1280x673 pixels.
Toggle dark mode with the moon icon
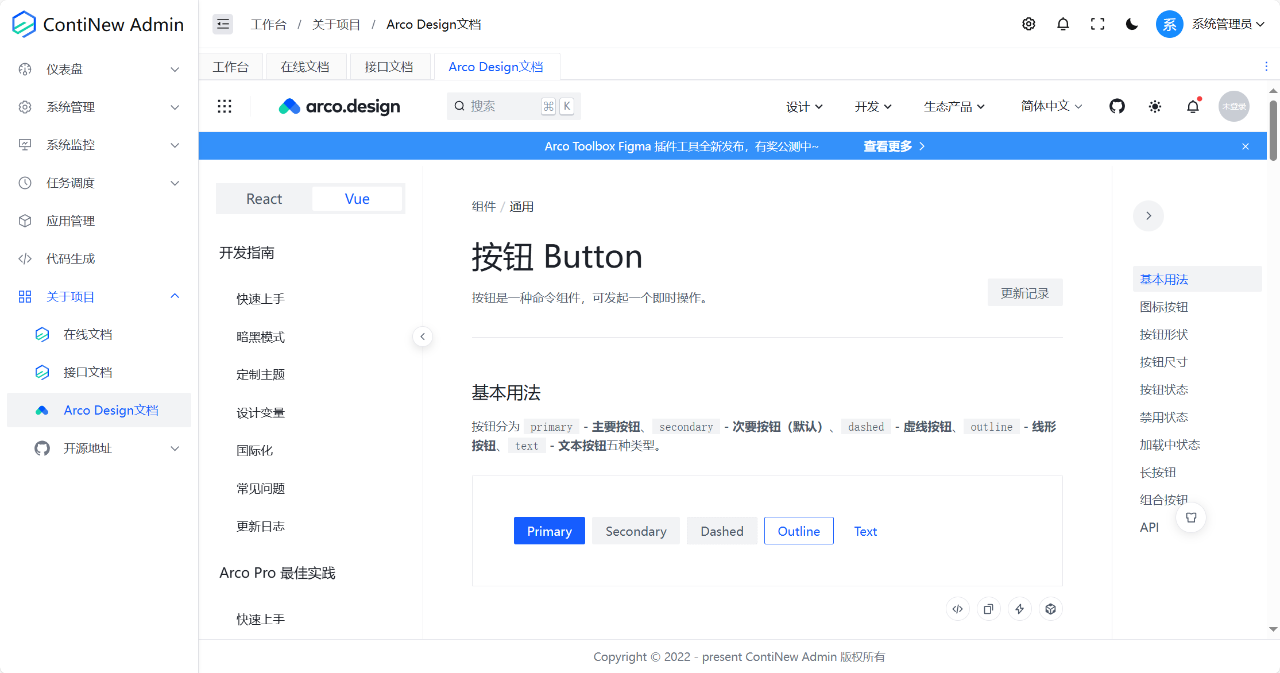[x=1132, y=24]
